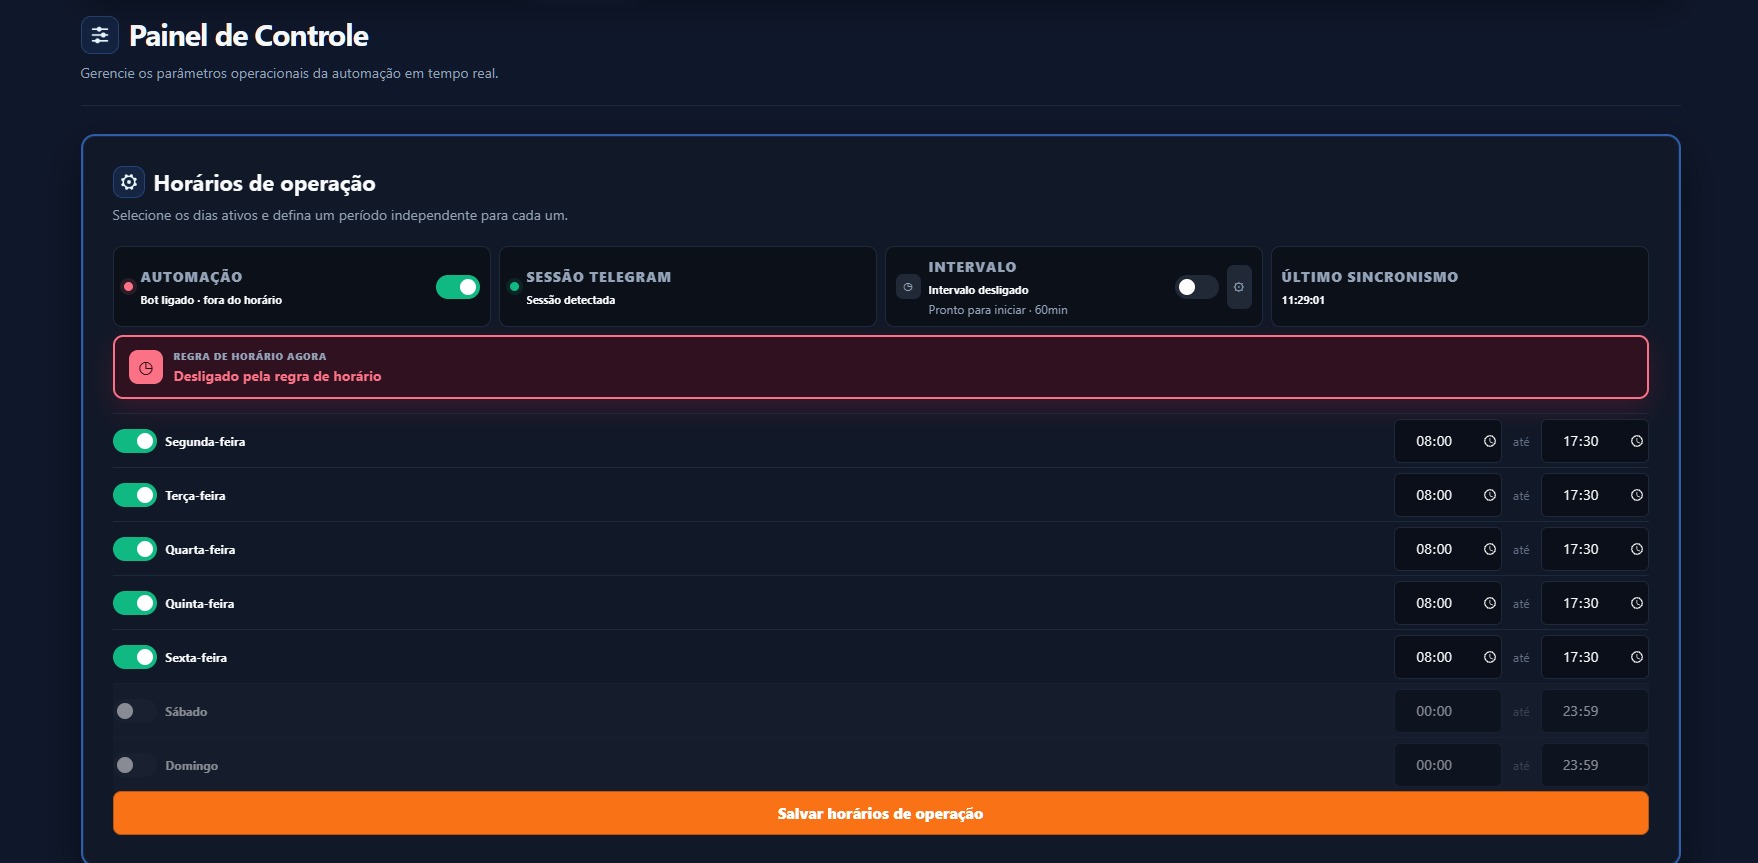This screenshot has width=1758, height=863.
Task: Click last sync time 11:29:01
Action: click(x=1303, y=300)
